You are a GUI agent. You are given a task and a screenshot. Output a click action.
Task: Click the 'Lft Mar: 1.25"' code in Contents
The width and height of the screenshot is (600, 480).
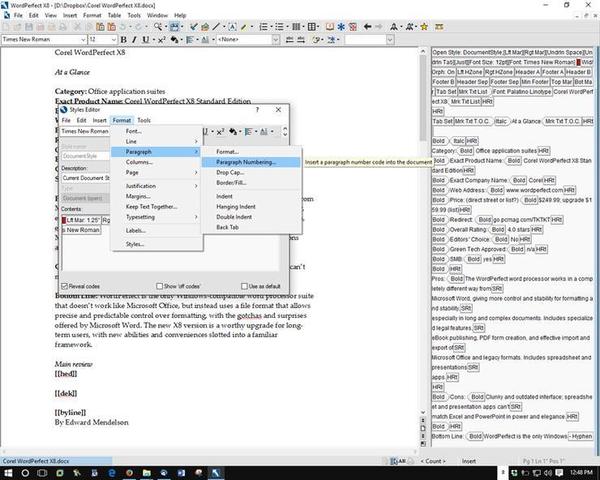pos(83,220)
